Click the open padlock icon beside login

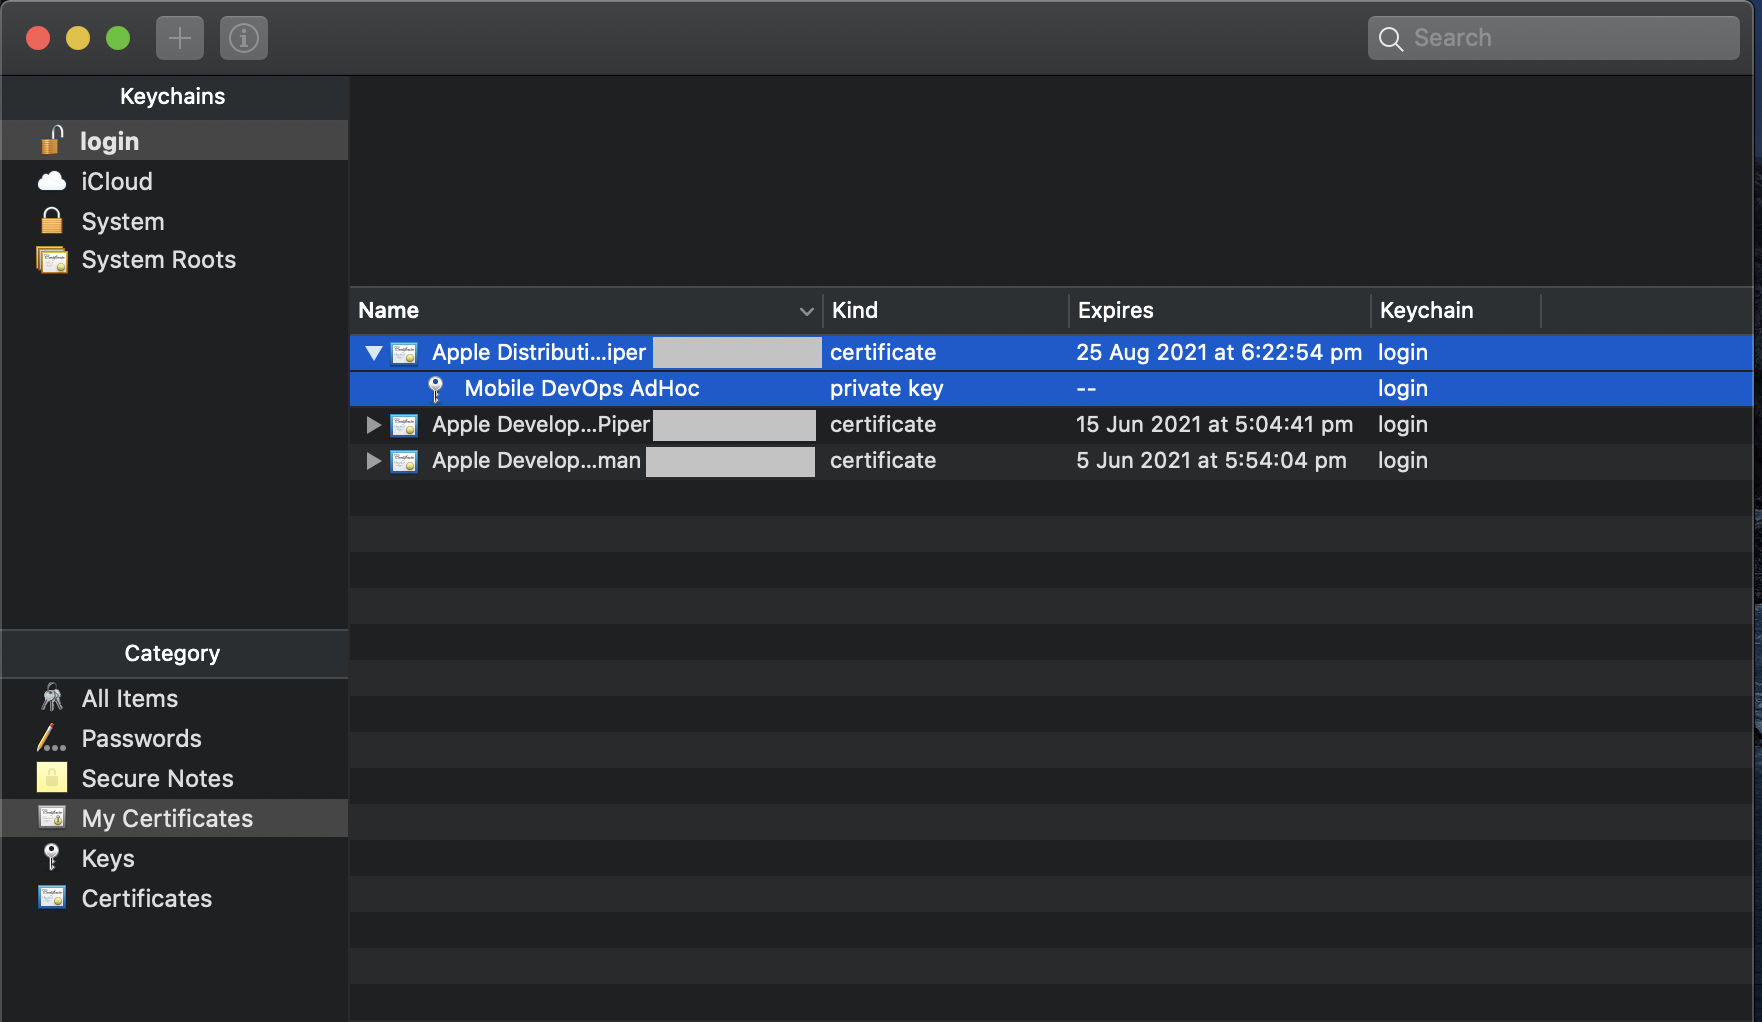(x=52, y=141)
